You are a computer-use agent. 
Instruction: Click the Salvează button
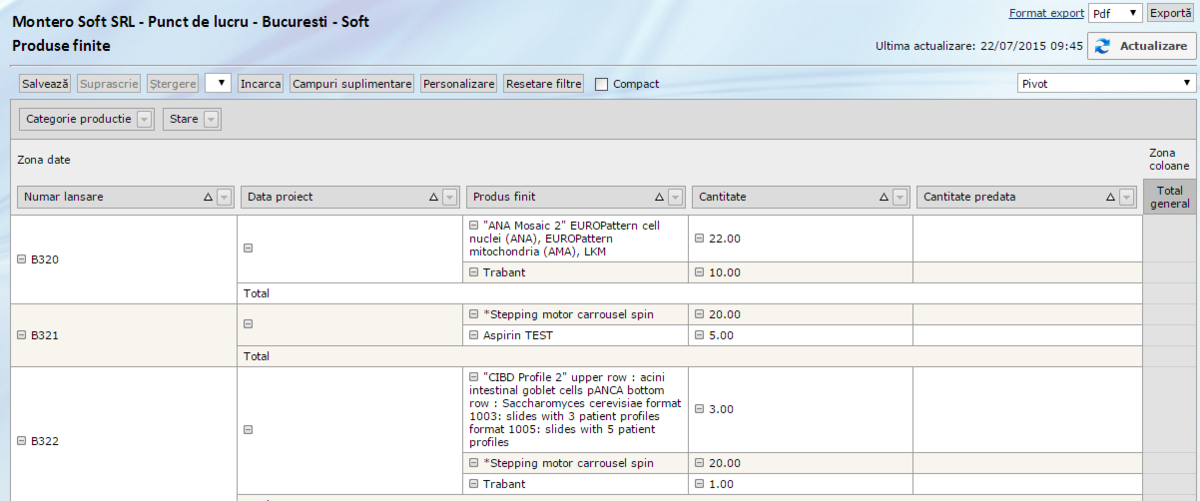tap(46, 84)
